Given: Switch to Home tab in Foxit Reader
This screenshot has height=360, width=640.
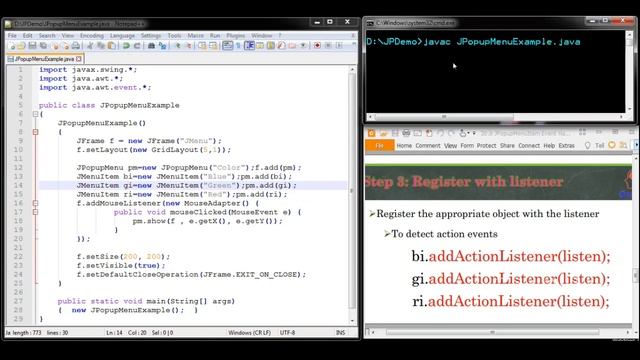Looking at the screenshot, I should coord(404,145).
